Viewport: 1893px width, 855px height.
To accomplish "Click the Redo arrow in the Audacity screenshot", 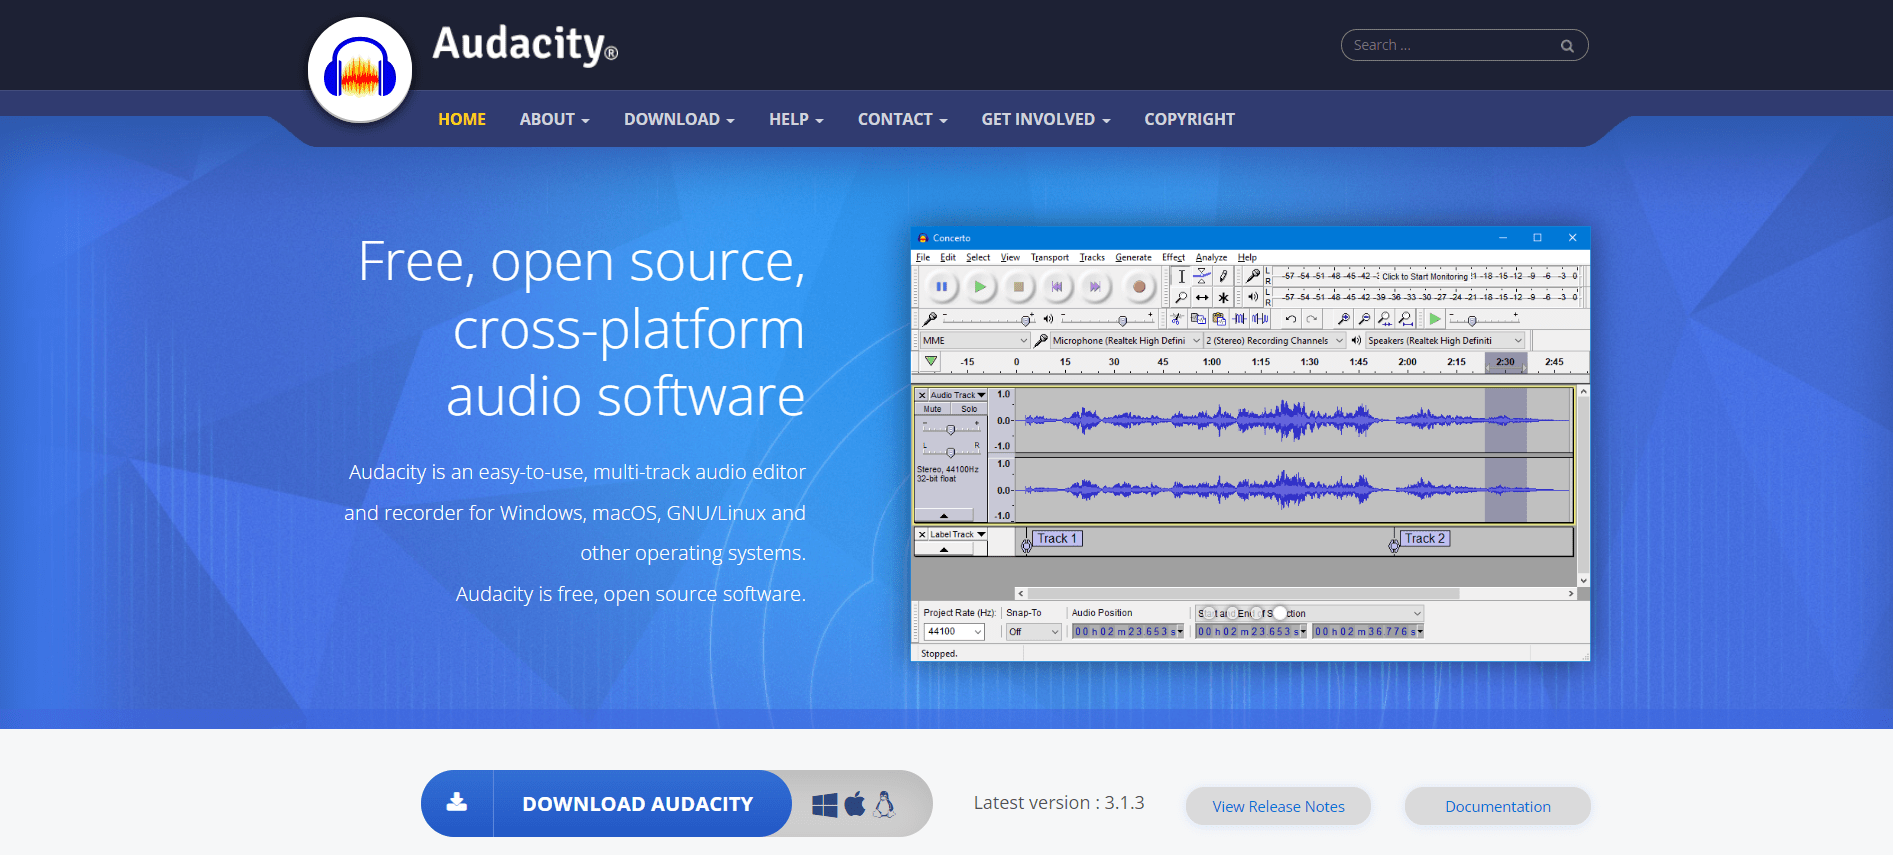I will (1312, 319).
